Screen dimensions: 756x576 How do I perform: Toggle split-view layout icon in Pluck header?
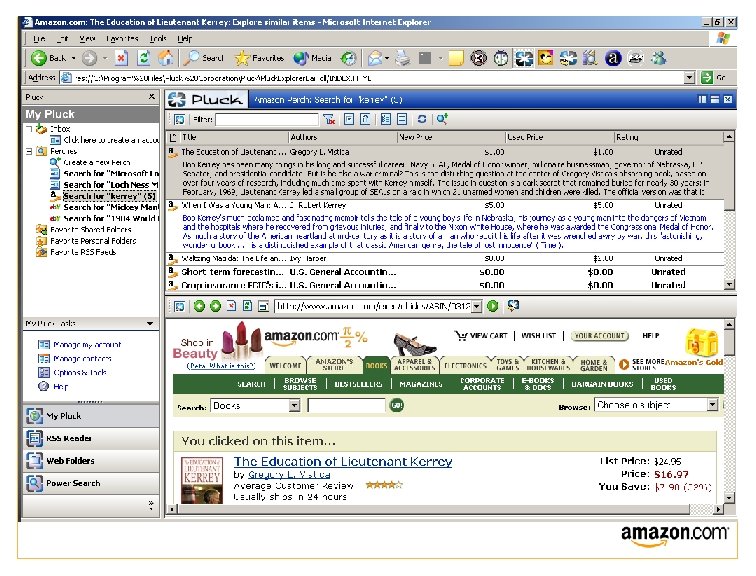point(702,99)
